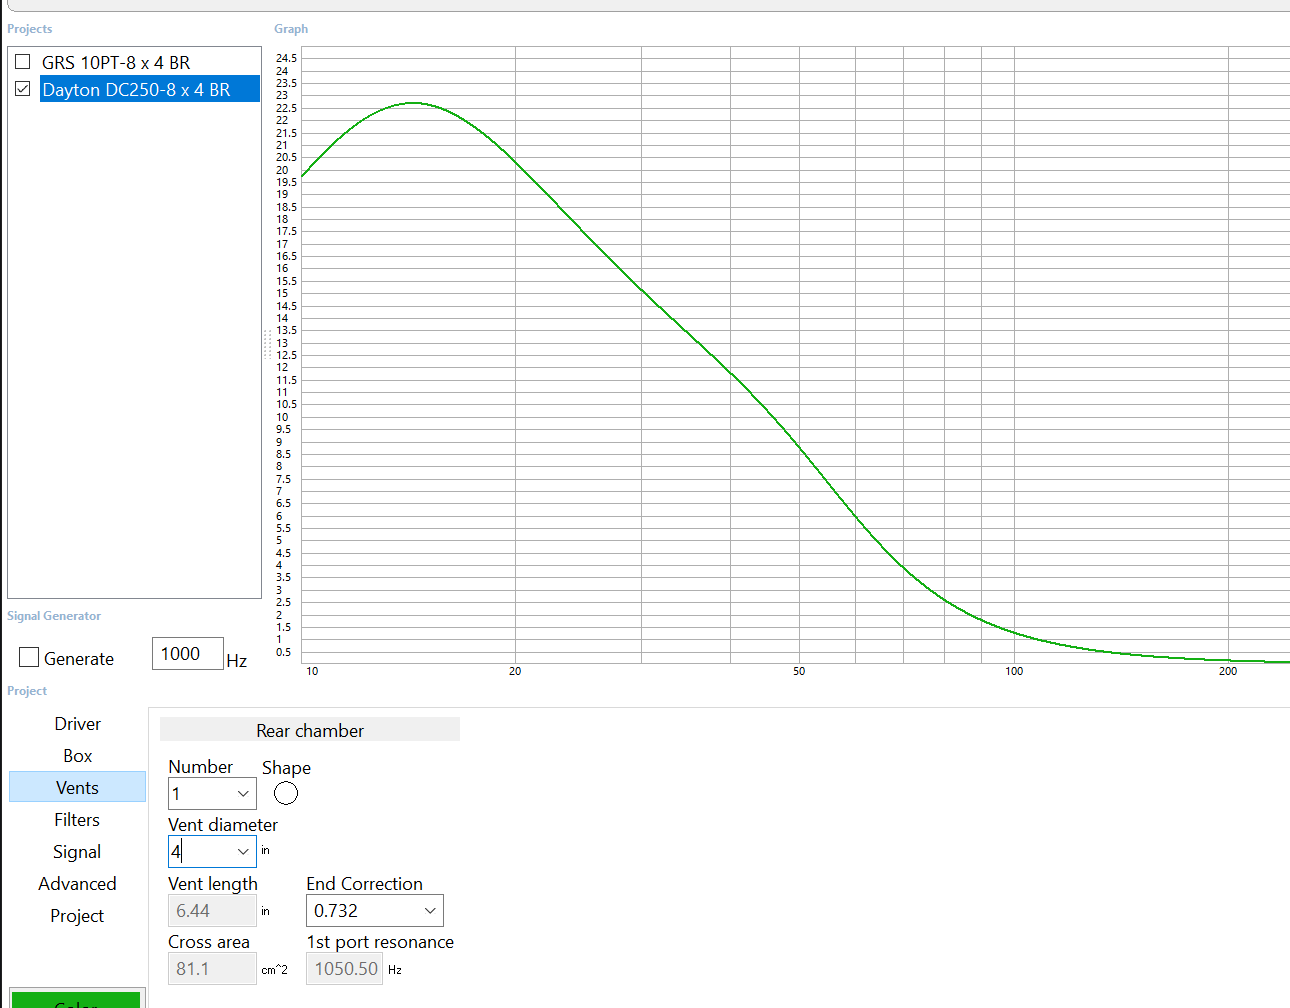
Task: Expand the Vent diameter dropdown
Action: tap(243, 852)
